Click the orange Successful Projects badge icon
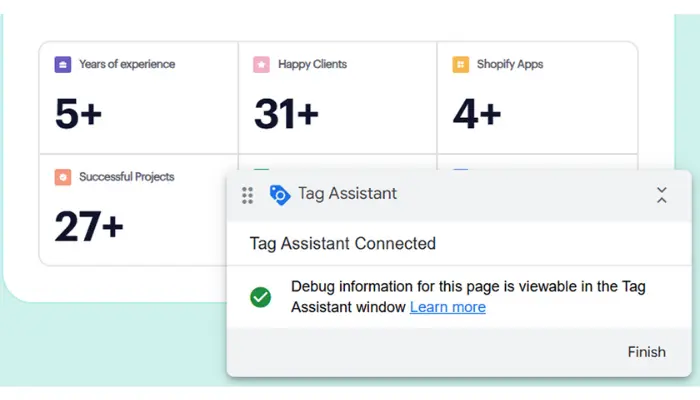Viewport: 700px width, 400px height. point(62,177)
